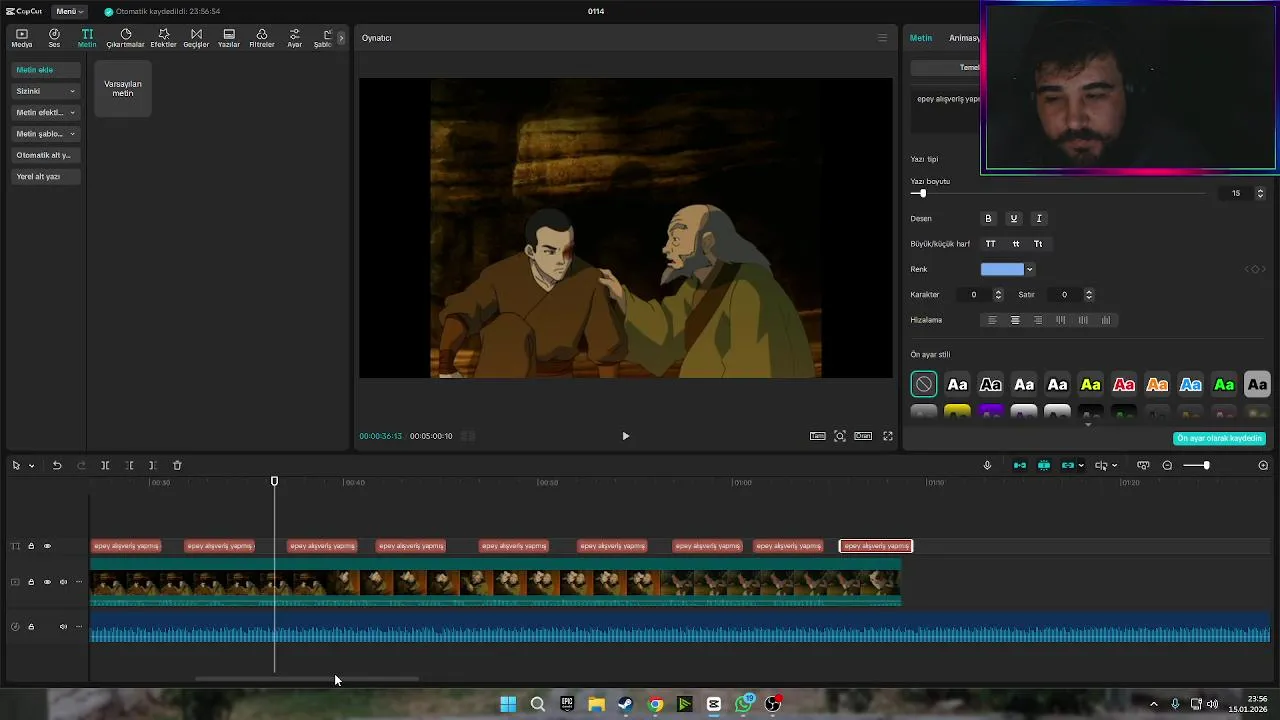Mute the video track
Screen dimensions: 1280x720
tap(63, 582)
